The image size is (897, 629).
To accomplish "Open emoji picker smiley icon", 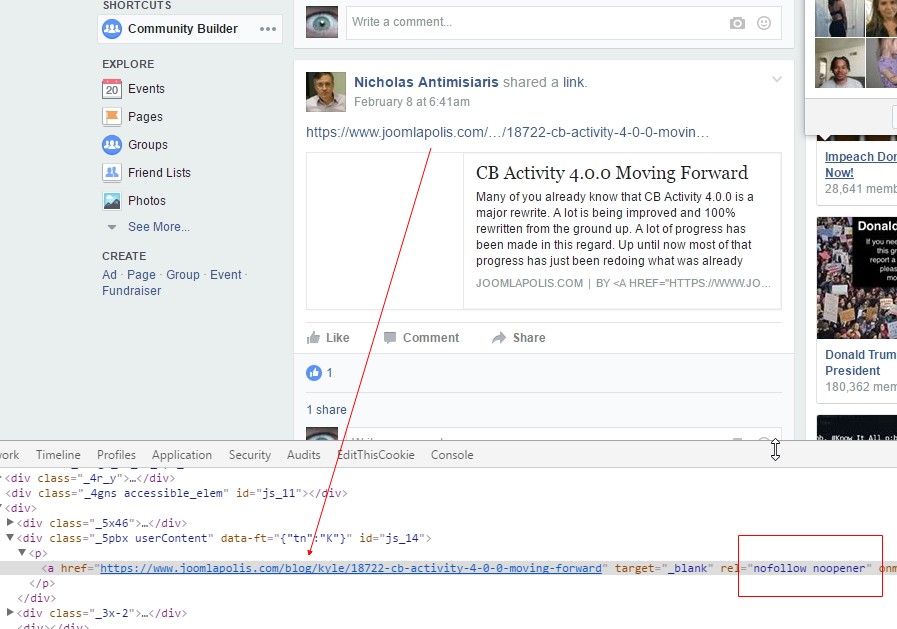I will point(764,23).
